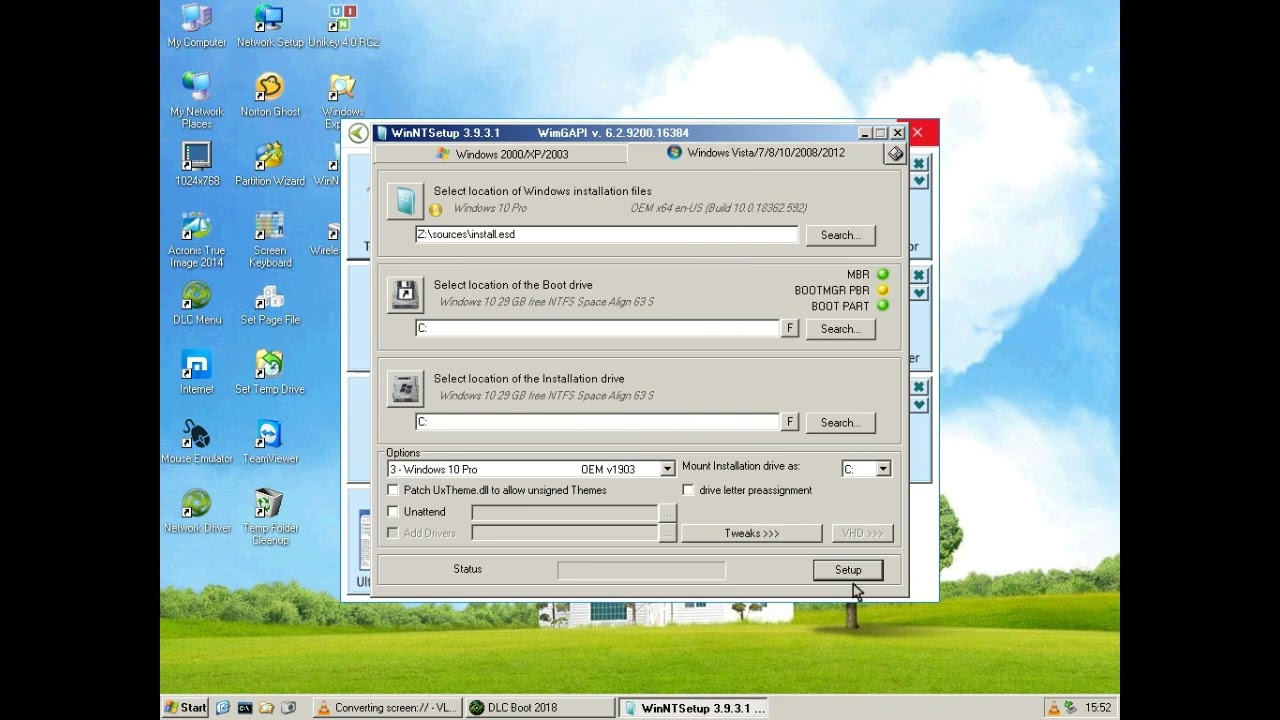Click Search for installation files location

840,235
